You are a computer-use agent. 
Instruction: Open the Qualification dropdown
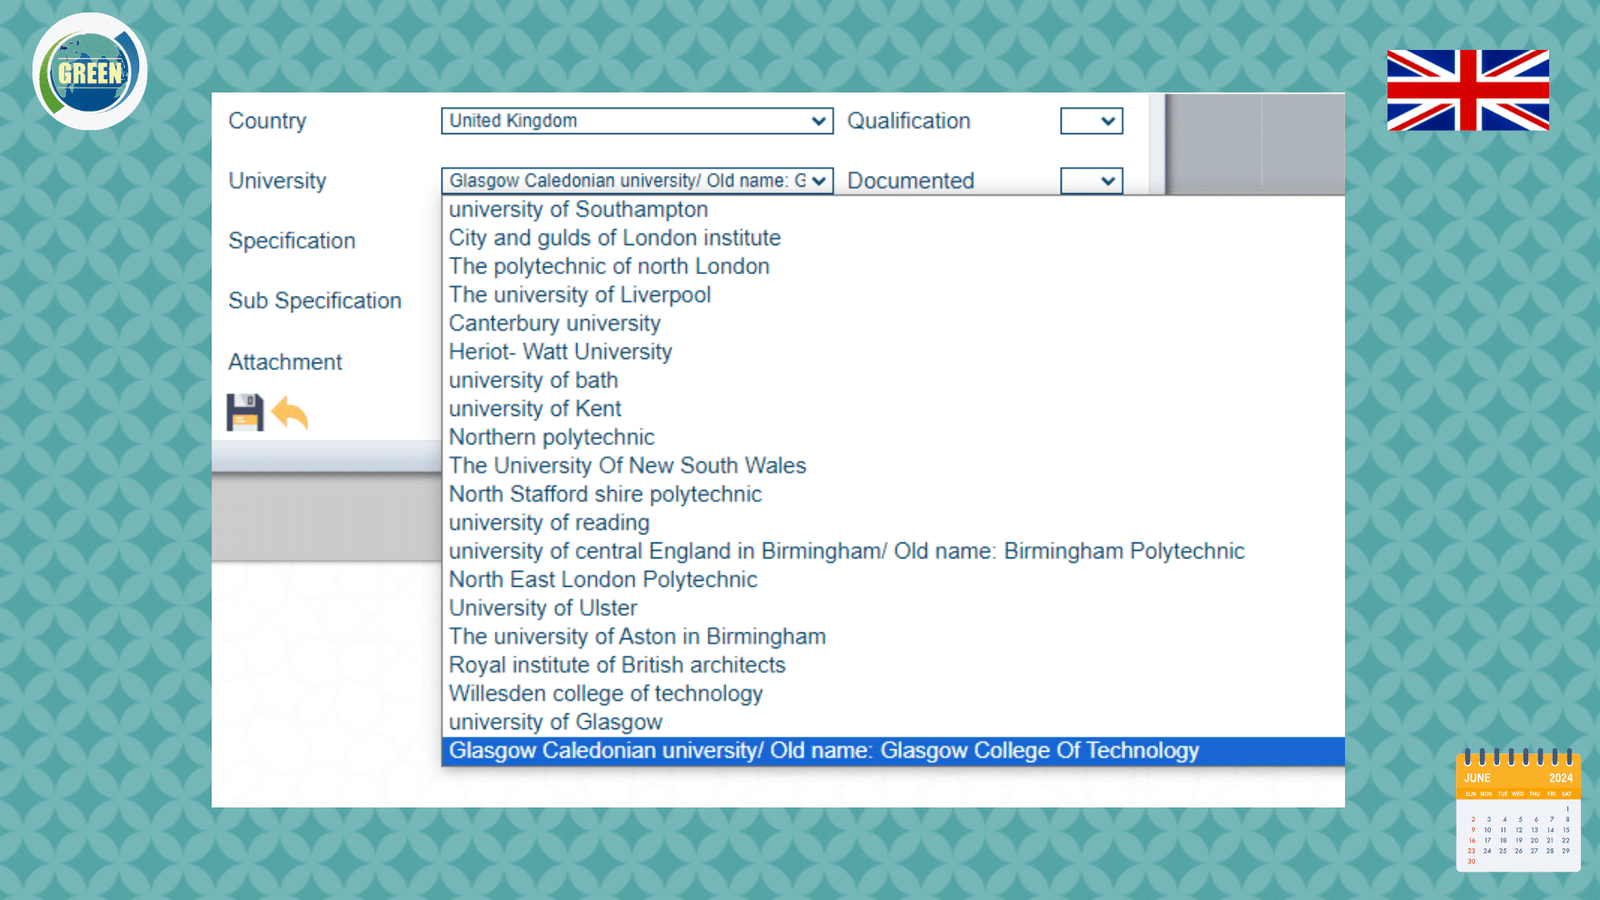[x=1091, y=121]
